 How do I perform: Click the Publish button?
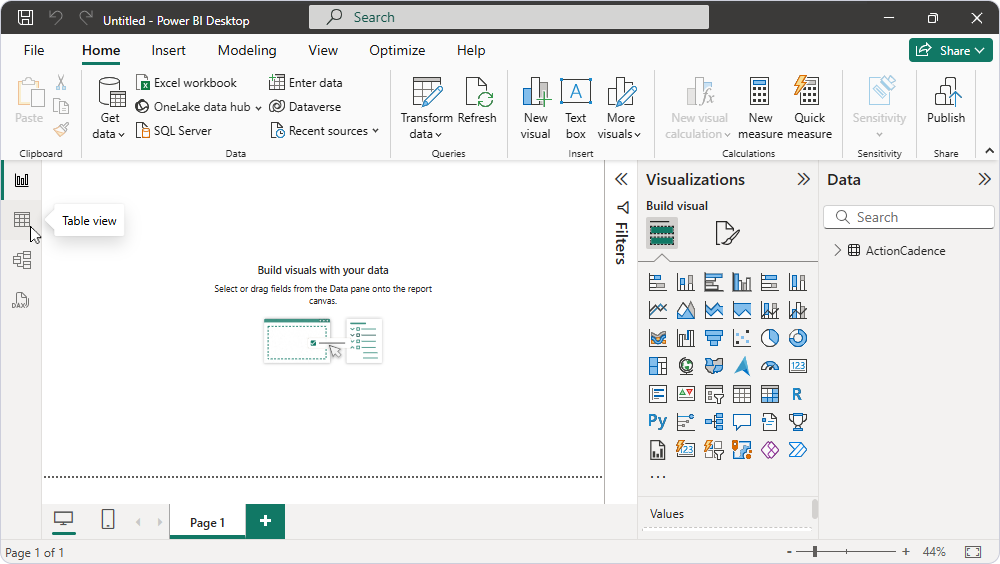pos(946,100)
